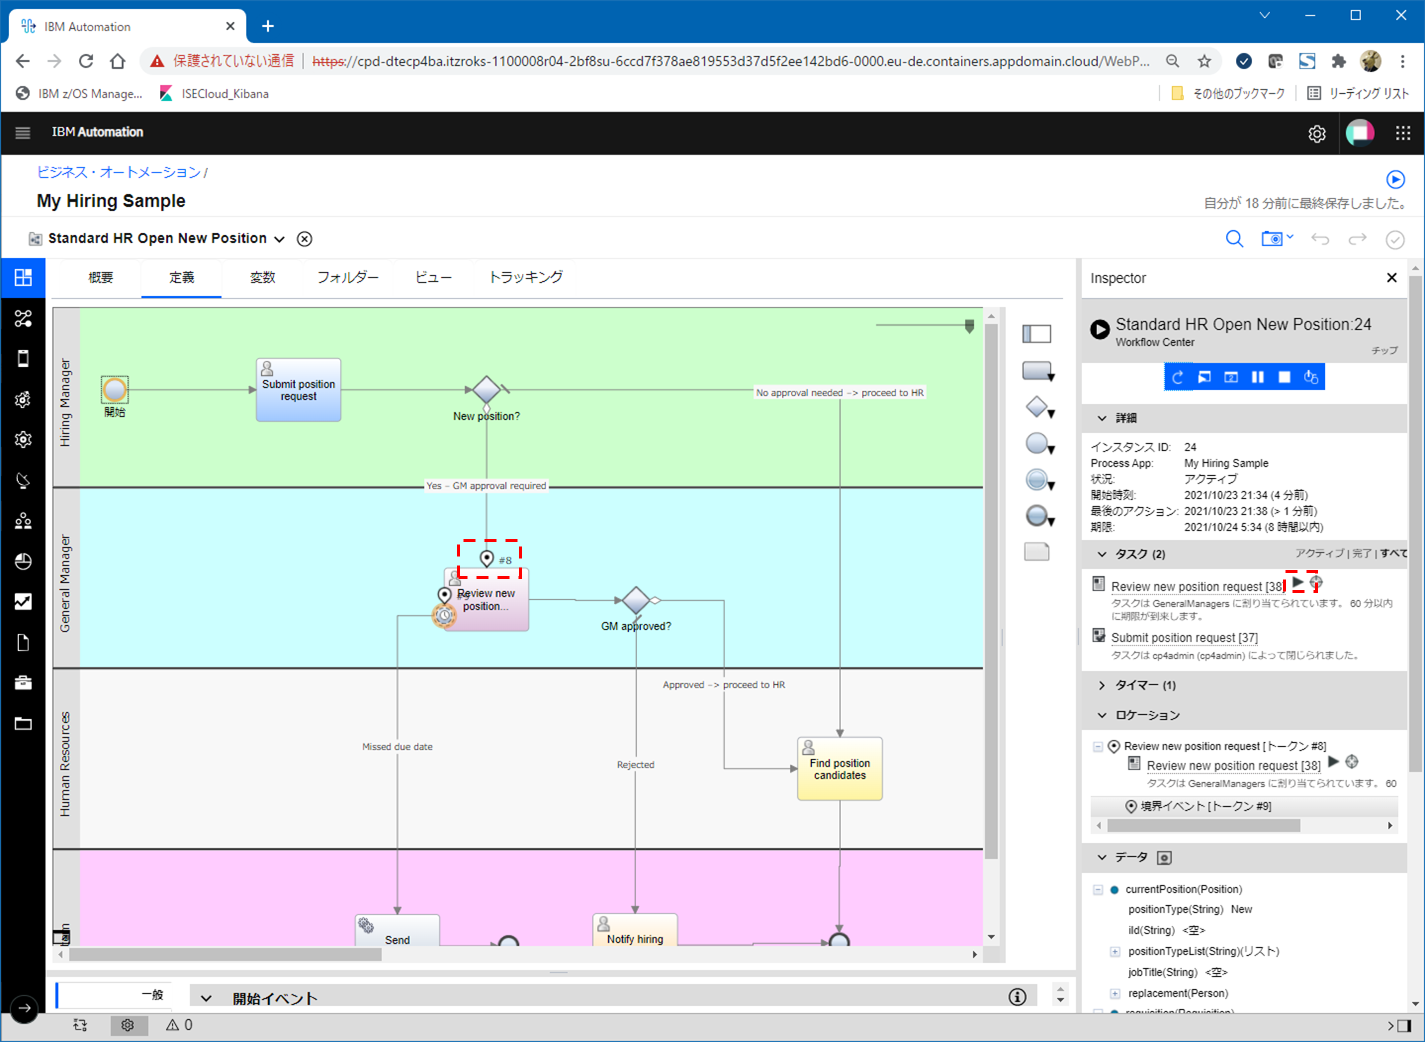Run Review new position request [38] under ロケーション
Viewport: 1425px width, 1042px height.
click(x=1333, y=762)
